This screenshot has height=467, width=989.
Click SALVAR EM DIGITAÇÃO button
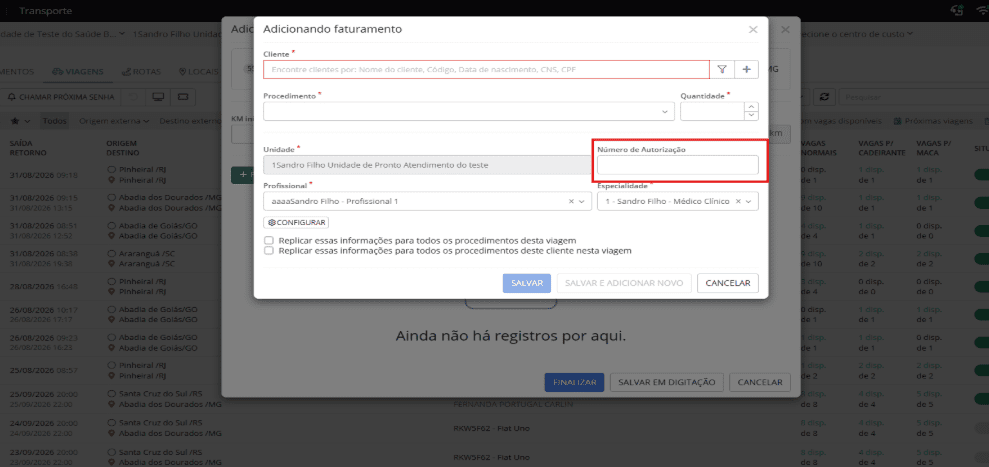(x=667, y=382)
